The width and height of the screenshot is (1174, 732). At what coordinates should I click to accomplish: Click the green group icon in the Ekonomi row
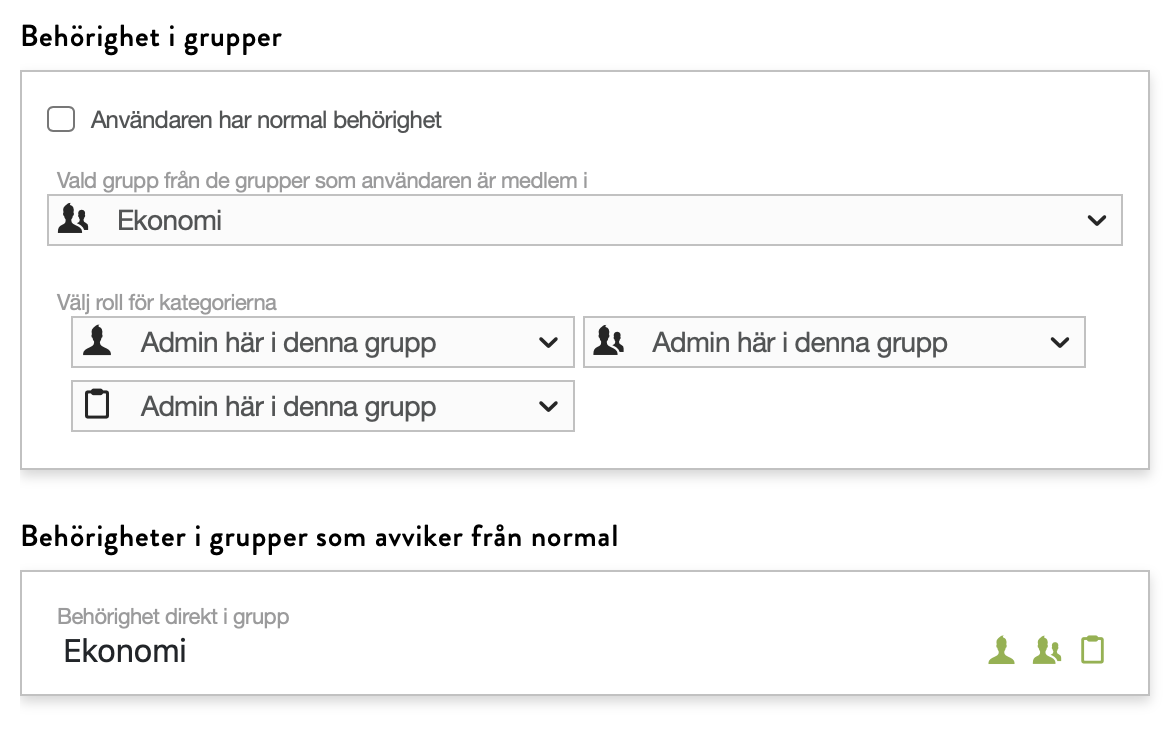[1047, 650]
